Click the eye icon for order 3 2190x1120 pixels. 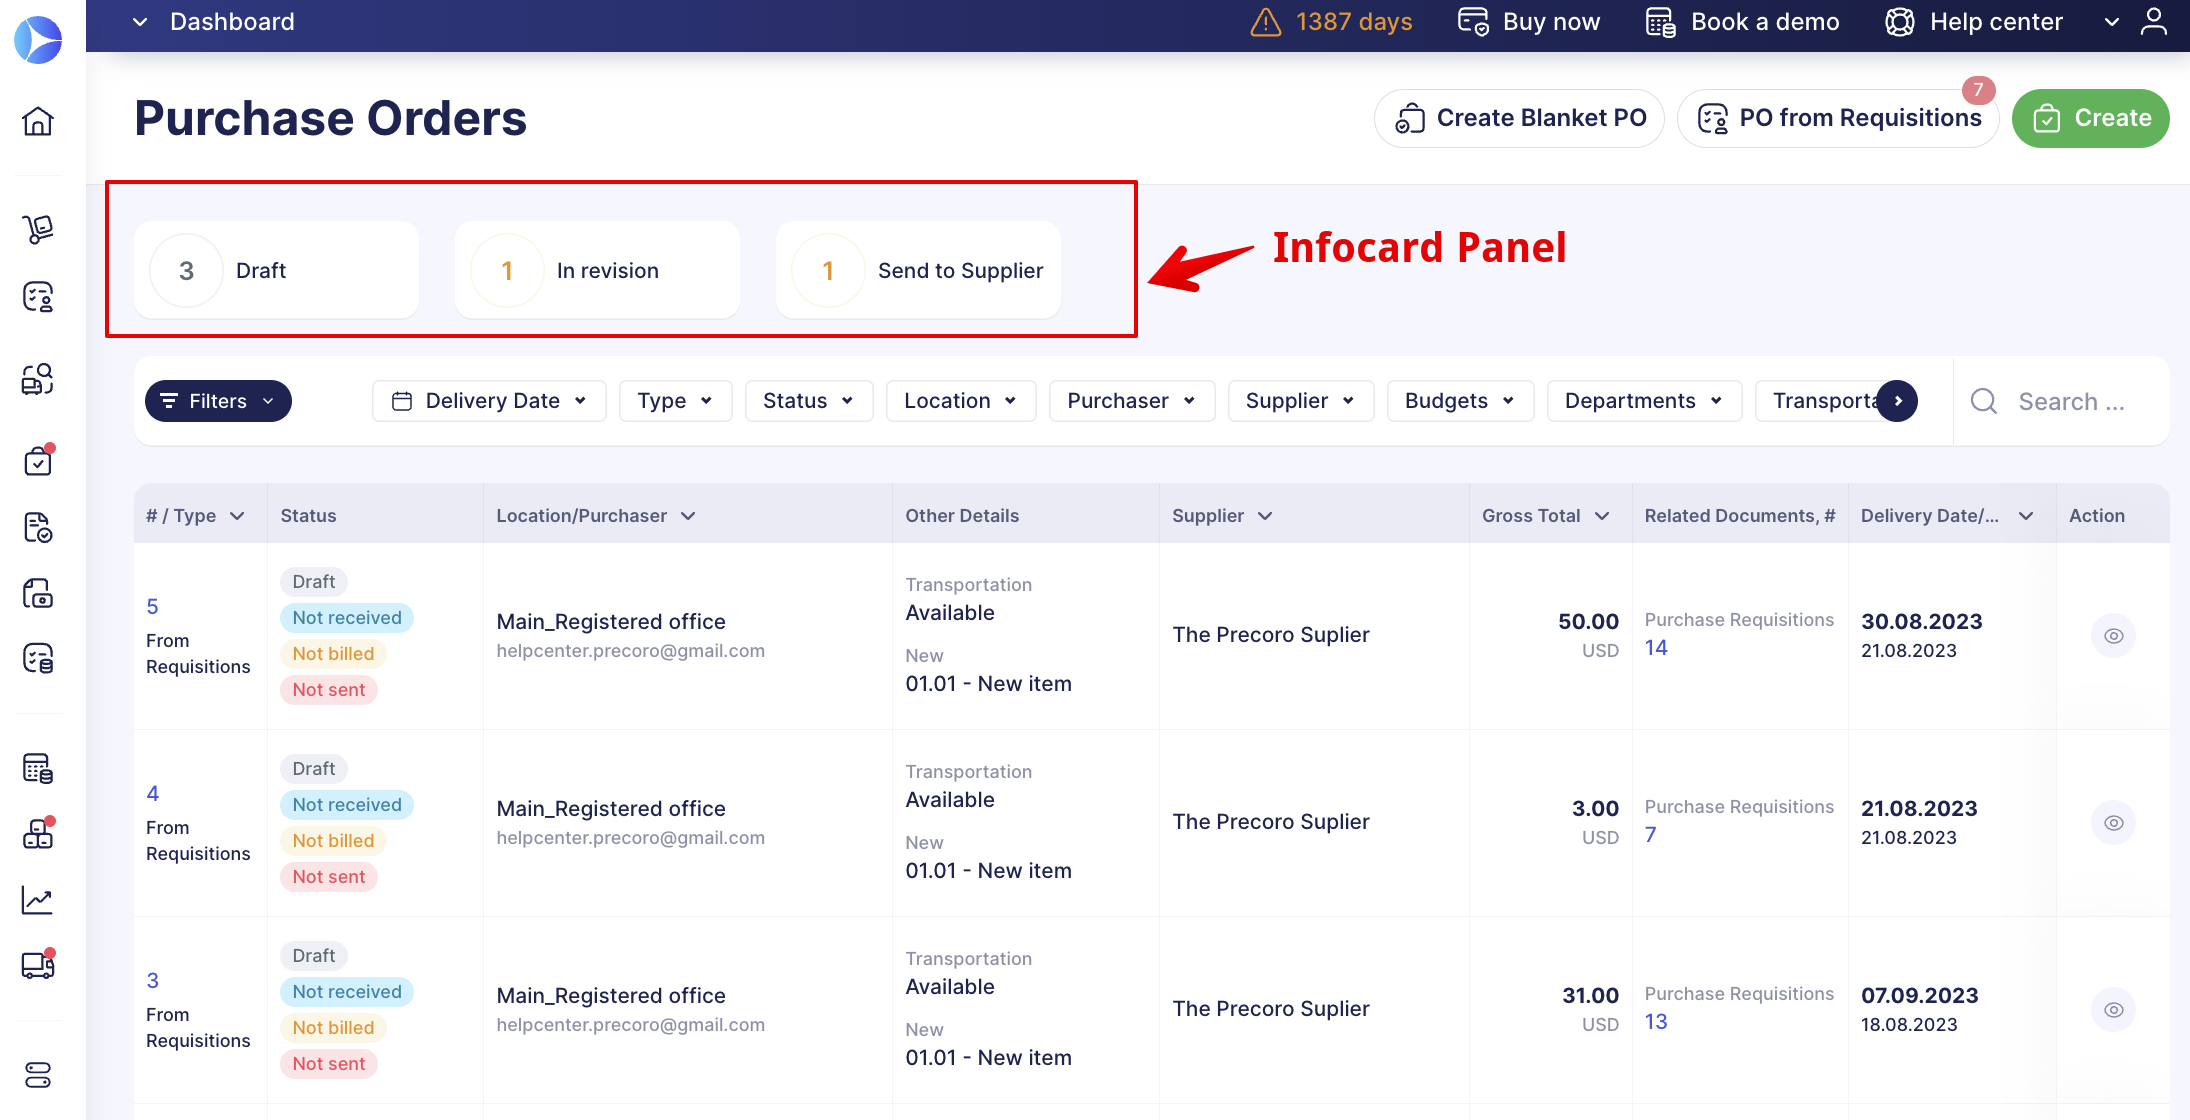pyautogui.click(x=2113, y=1010)
